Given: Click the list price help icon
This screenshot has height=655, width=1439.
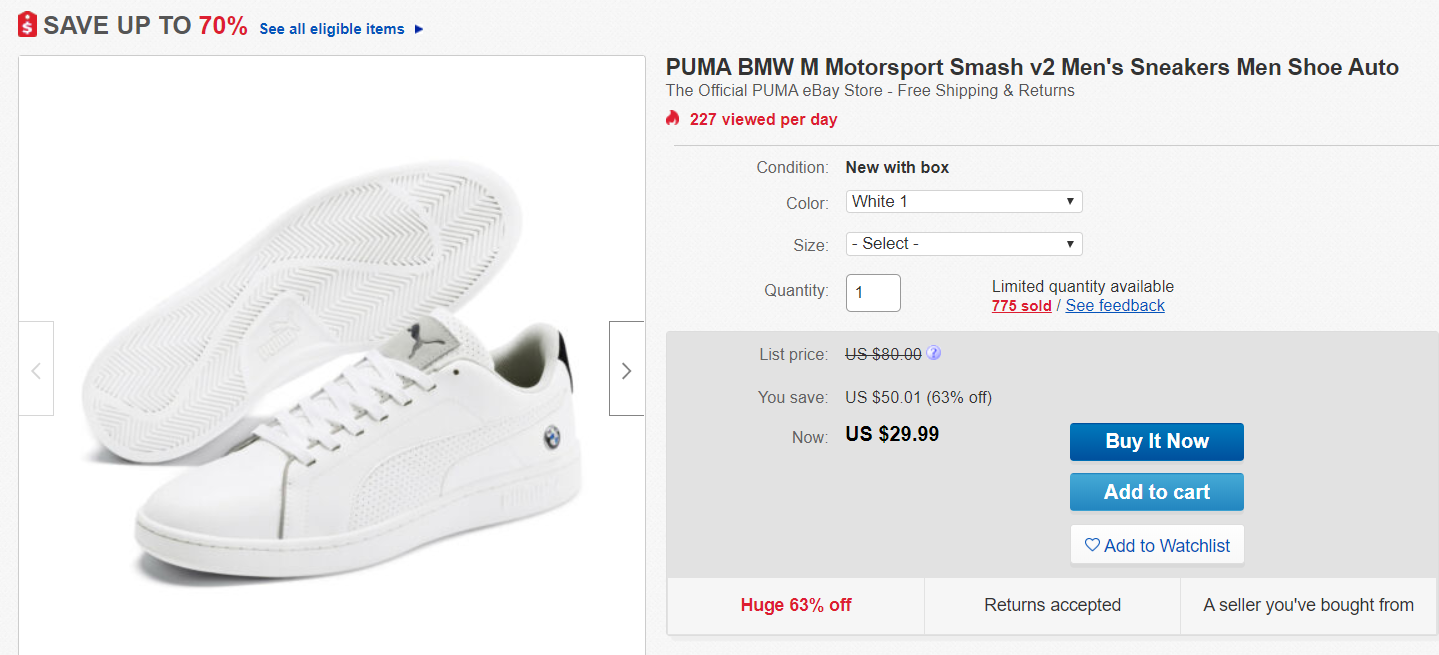Looking at the screenshot, I should (x=933, y=353).
